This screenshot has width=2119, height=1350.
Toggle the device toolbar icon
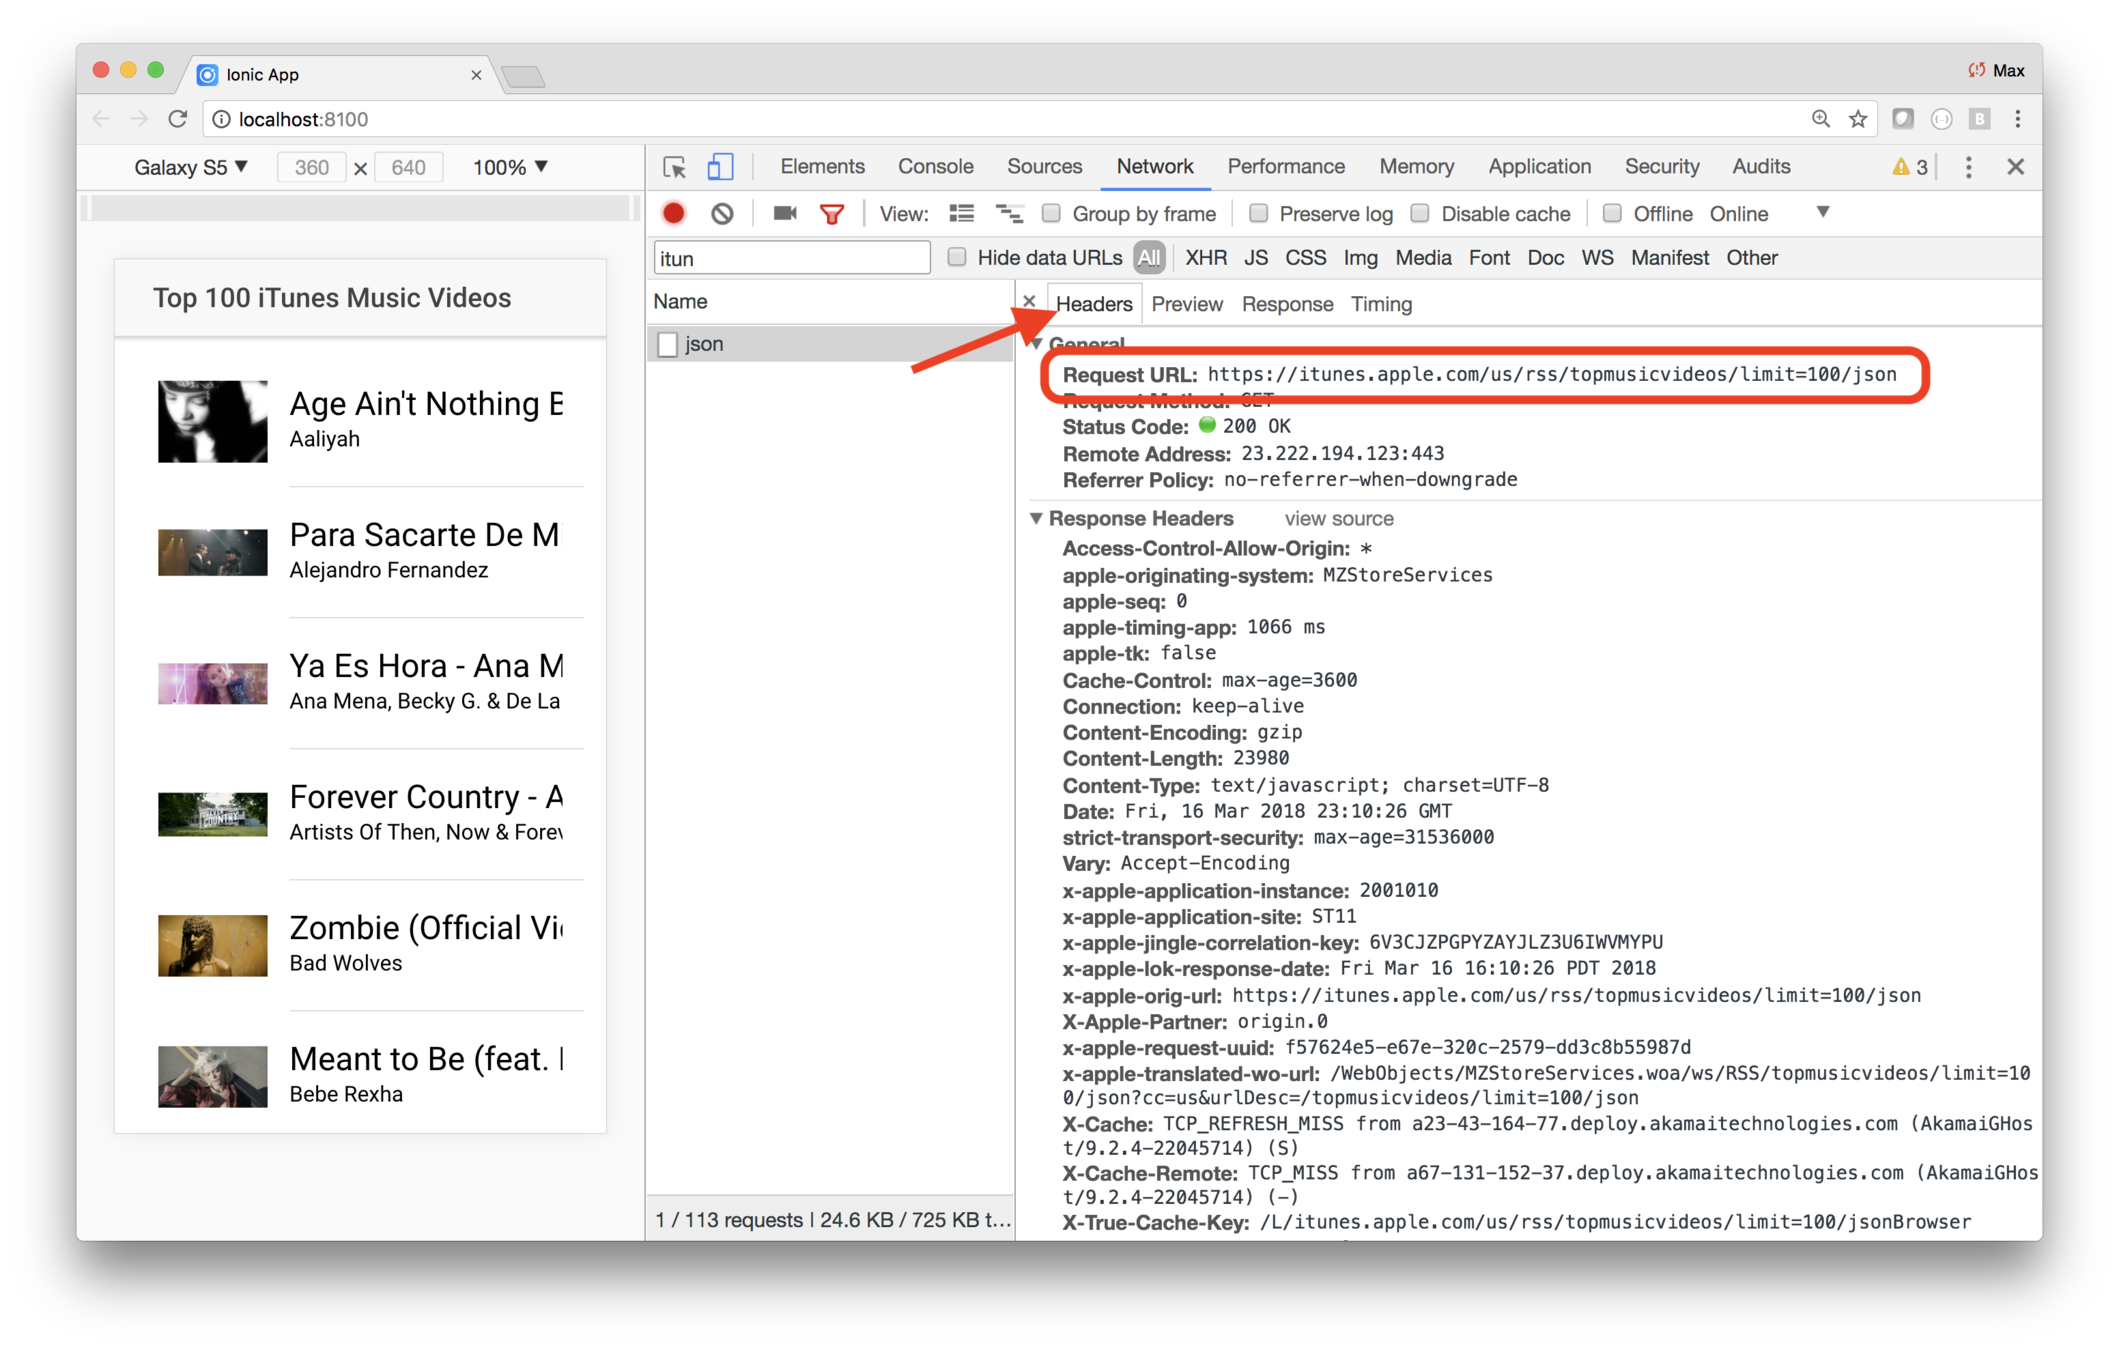[720, 167]
